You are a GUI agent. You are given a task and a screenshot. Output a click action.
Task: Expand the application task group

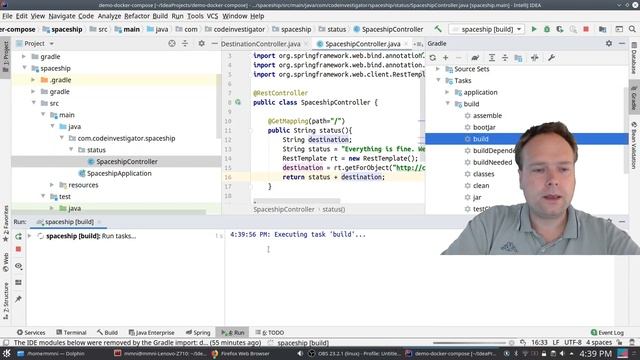[x=447, y=92]
